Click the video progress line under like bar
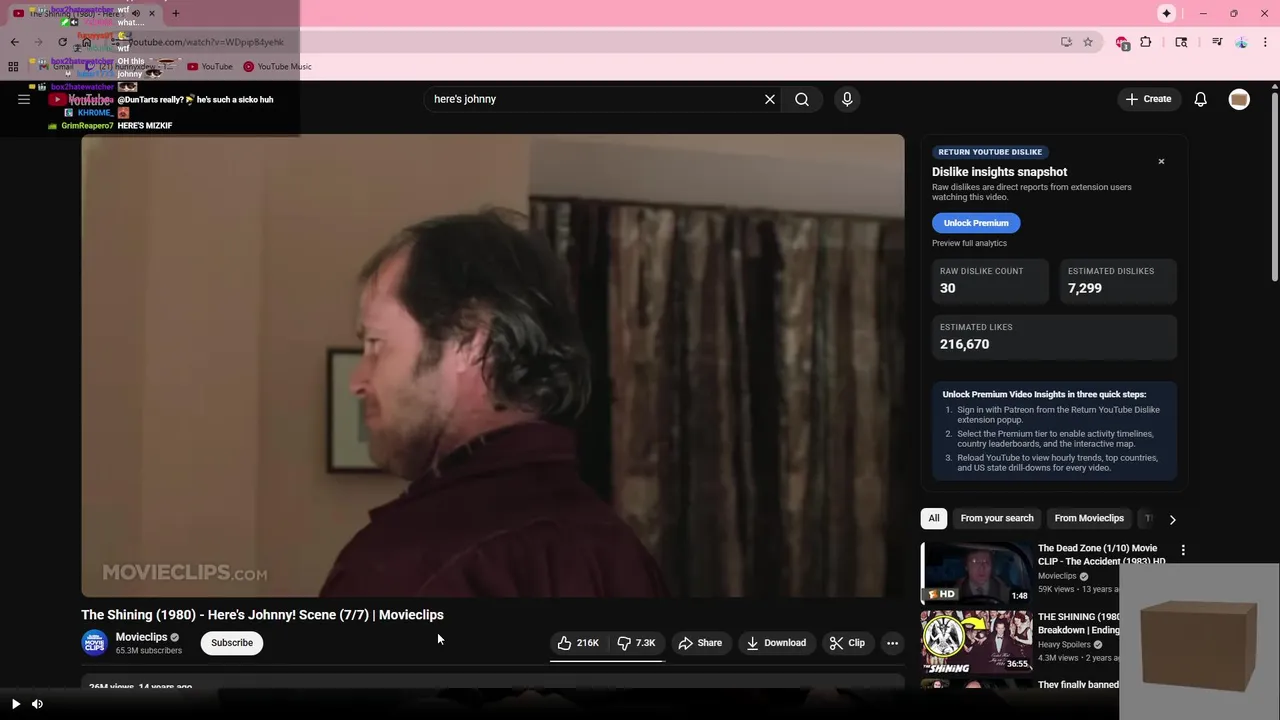Viewport: 1280px width, 720px height. (607, 661)
